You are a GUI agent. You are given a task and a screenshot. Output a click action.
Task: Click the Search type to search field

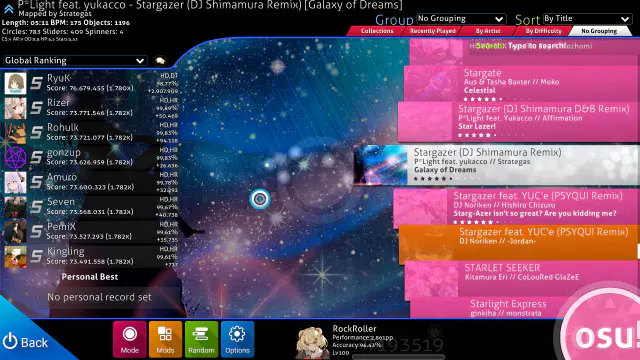tap(520, 46)
